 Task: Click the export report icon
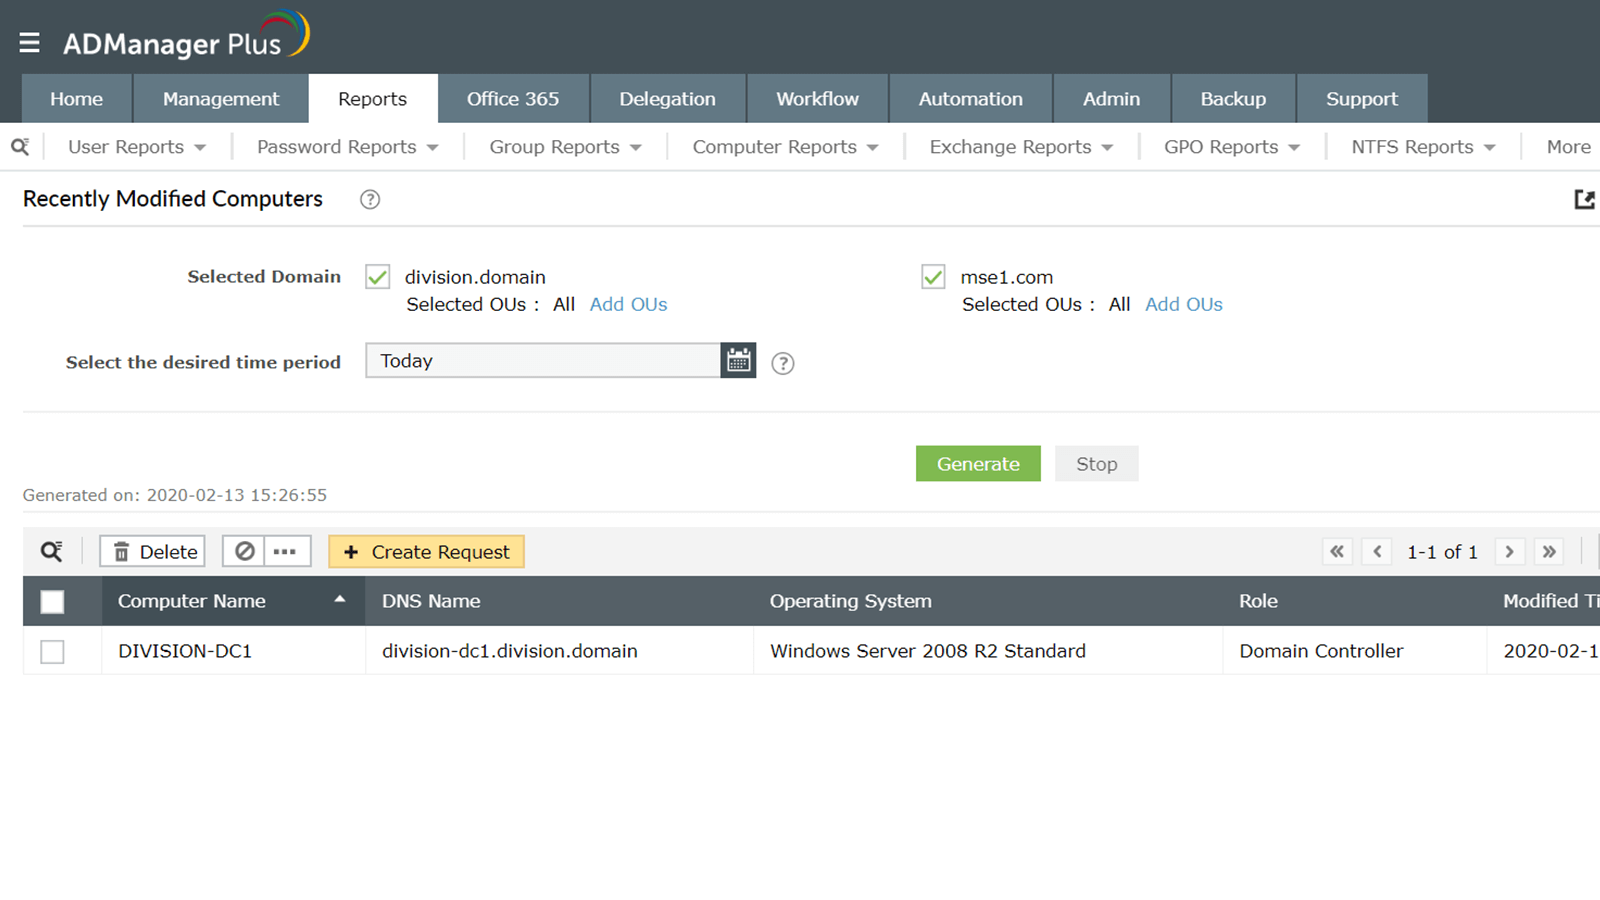click(1584, 199)
